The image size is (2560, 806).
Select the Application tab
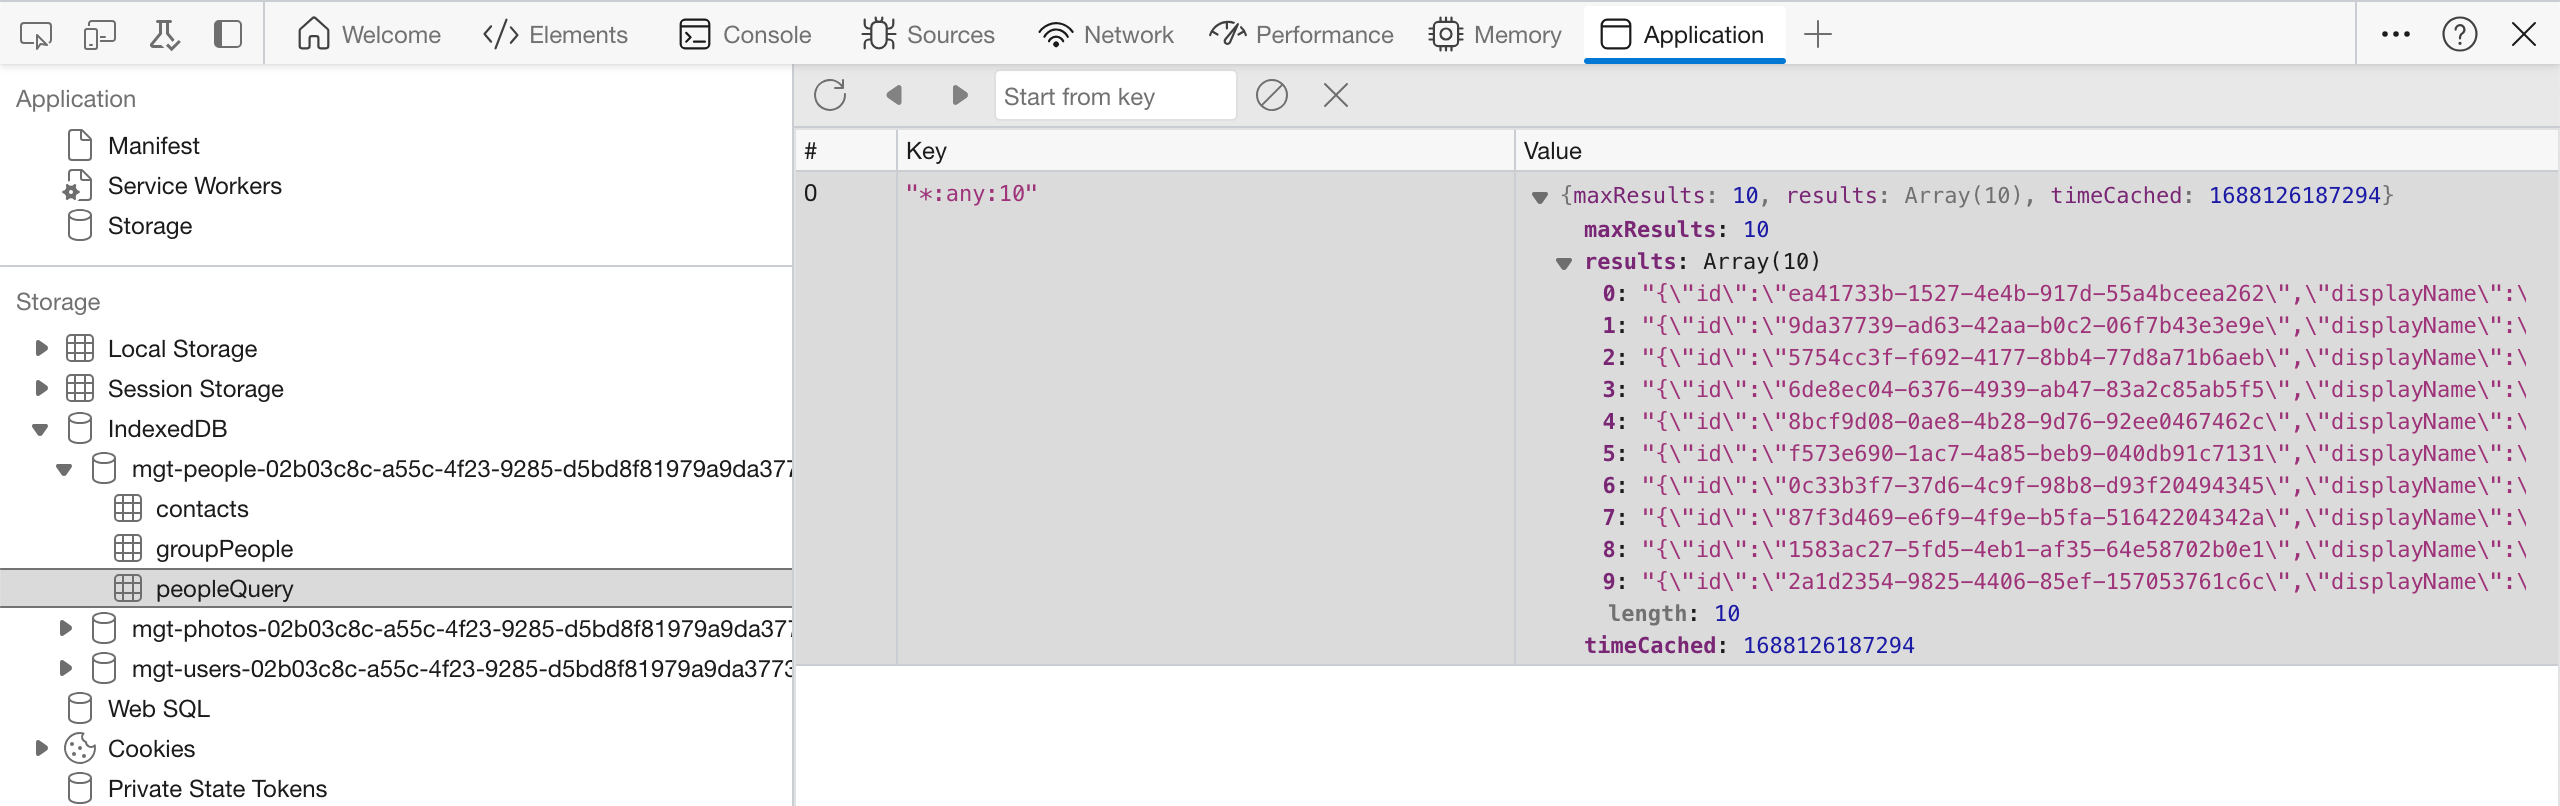click(x=1683, y=35)
